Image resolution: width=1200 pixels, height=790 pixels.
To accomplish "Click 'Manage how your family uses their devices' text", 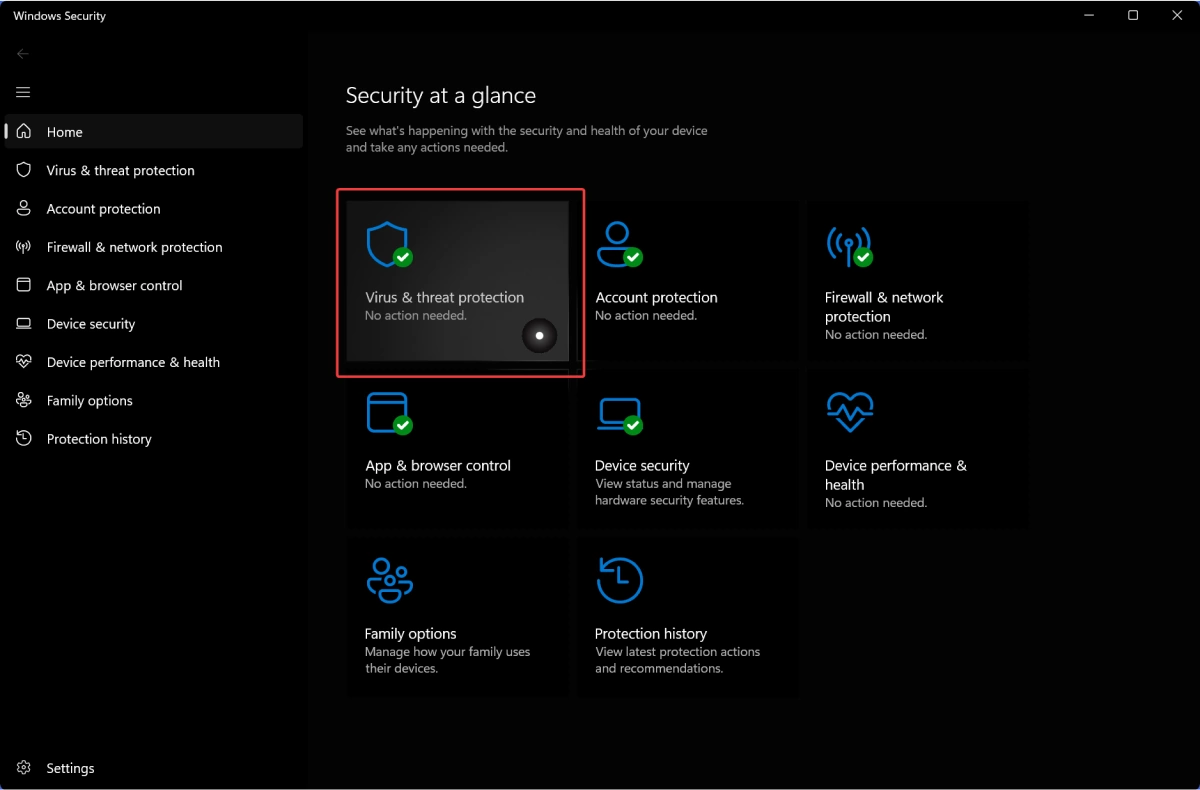I will [x=448, y=660].
